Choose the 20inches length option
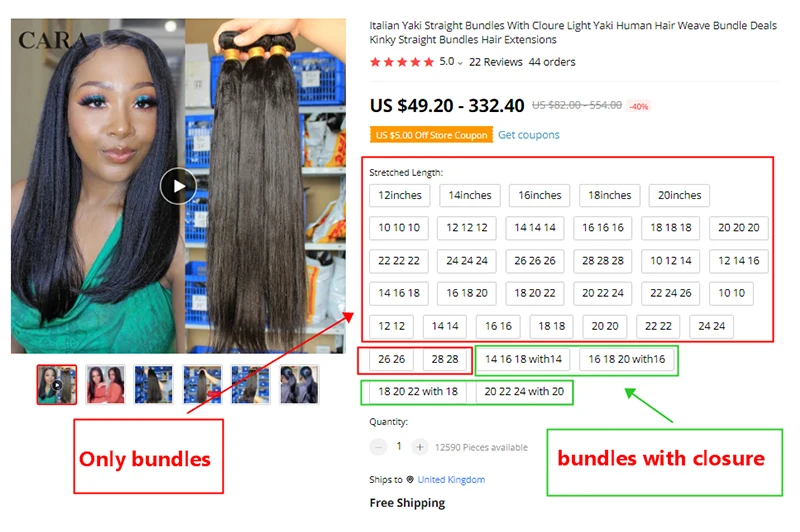The image size is (800, 532). tap(679, 195)
